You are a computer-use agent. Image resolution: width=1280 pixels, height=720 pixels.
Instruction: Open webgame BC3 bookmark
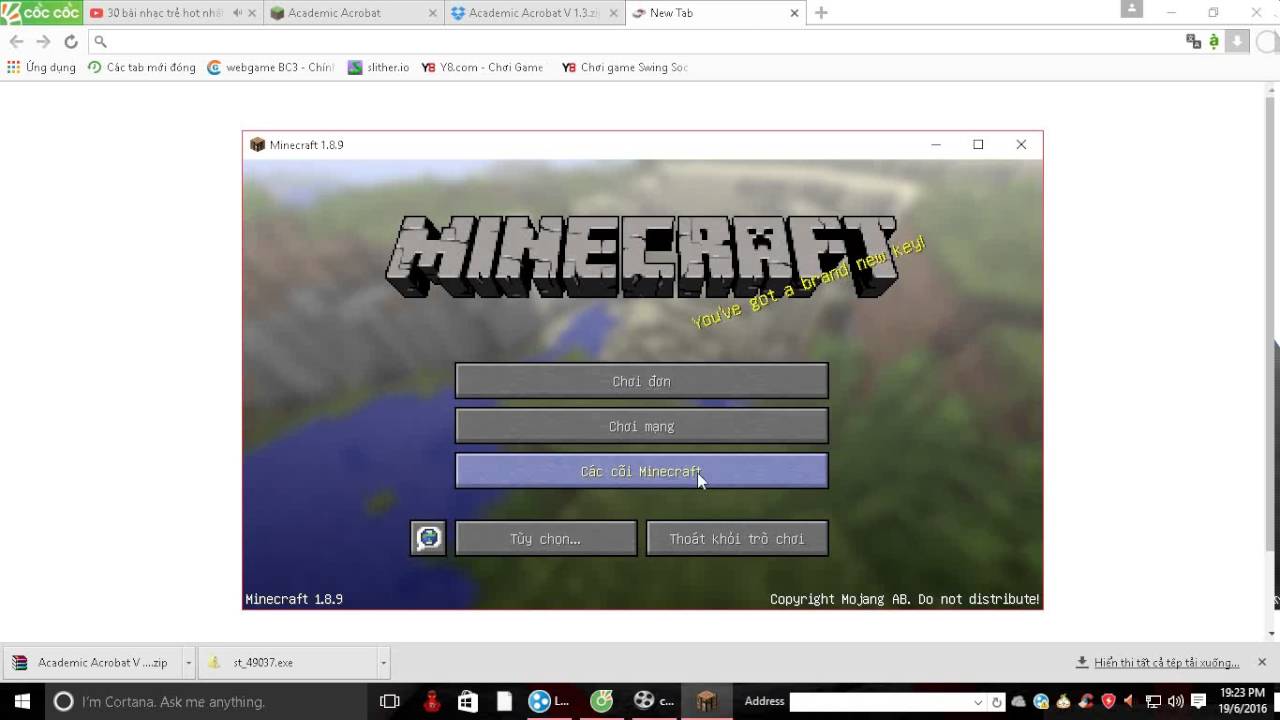tap(270, 67)
